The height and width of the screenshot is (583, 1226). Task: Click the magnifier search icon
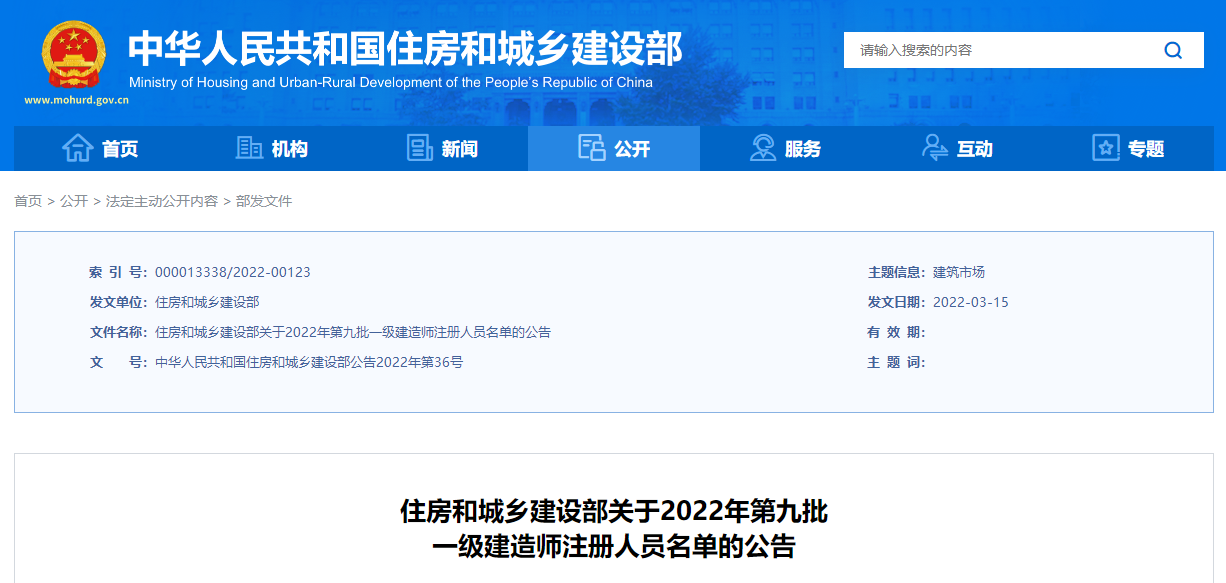pos(1173,50)
